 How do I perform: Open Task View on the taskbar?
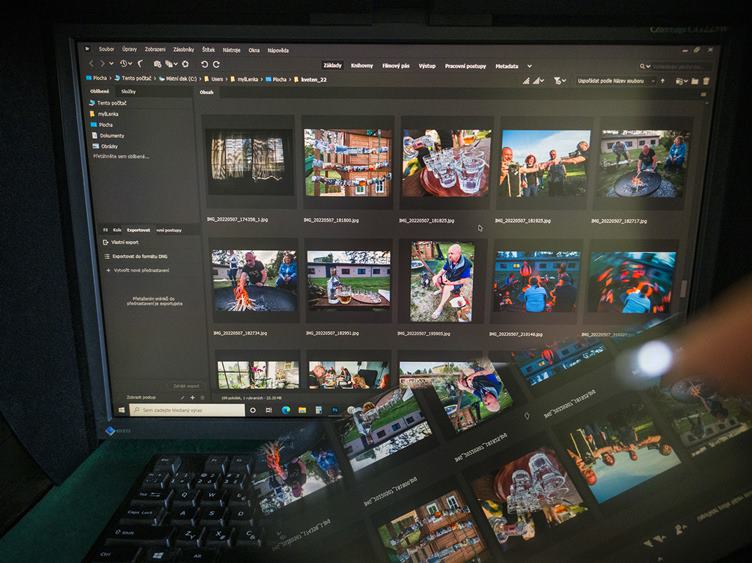tap(269, 411)
